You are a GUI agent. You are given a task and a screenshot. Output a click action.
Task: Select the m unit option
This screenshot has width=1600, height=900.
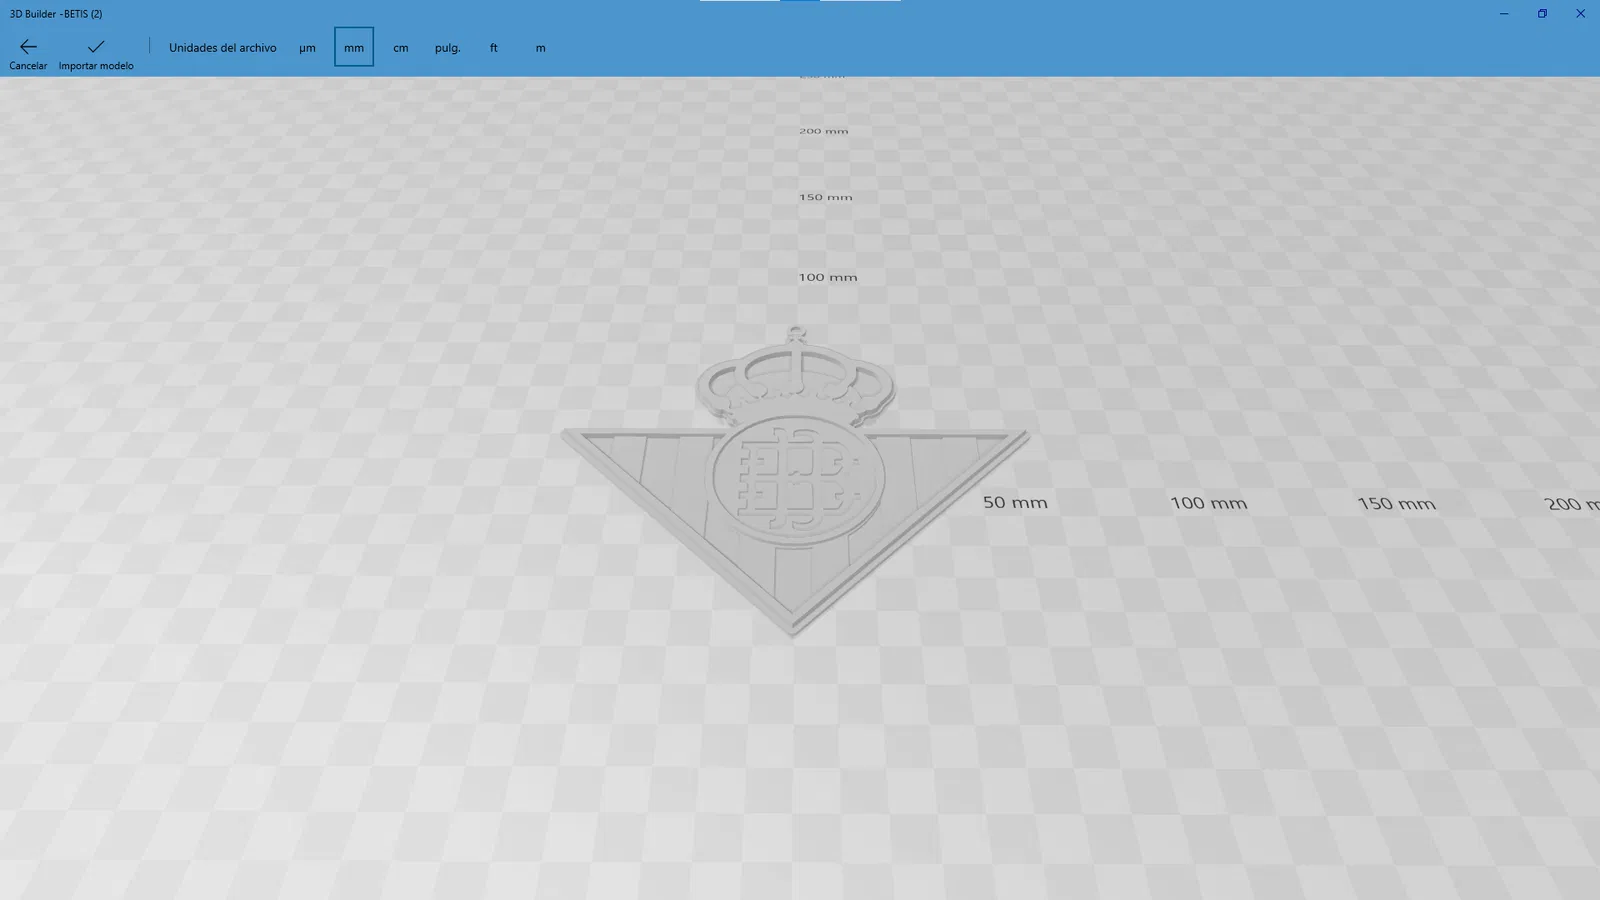point(541,47)
